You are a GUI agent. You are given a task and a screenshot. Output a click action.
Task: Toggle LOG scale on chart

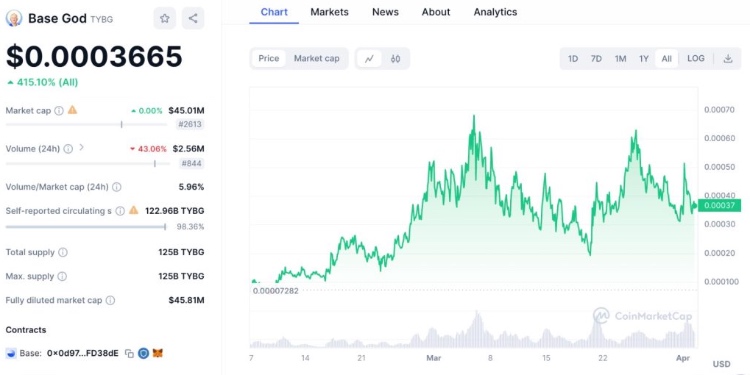pyautogui.click(x=695, y=58)
